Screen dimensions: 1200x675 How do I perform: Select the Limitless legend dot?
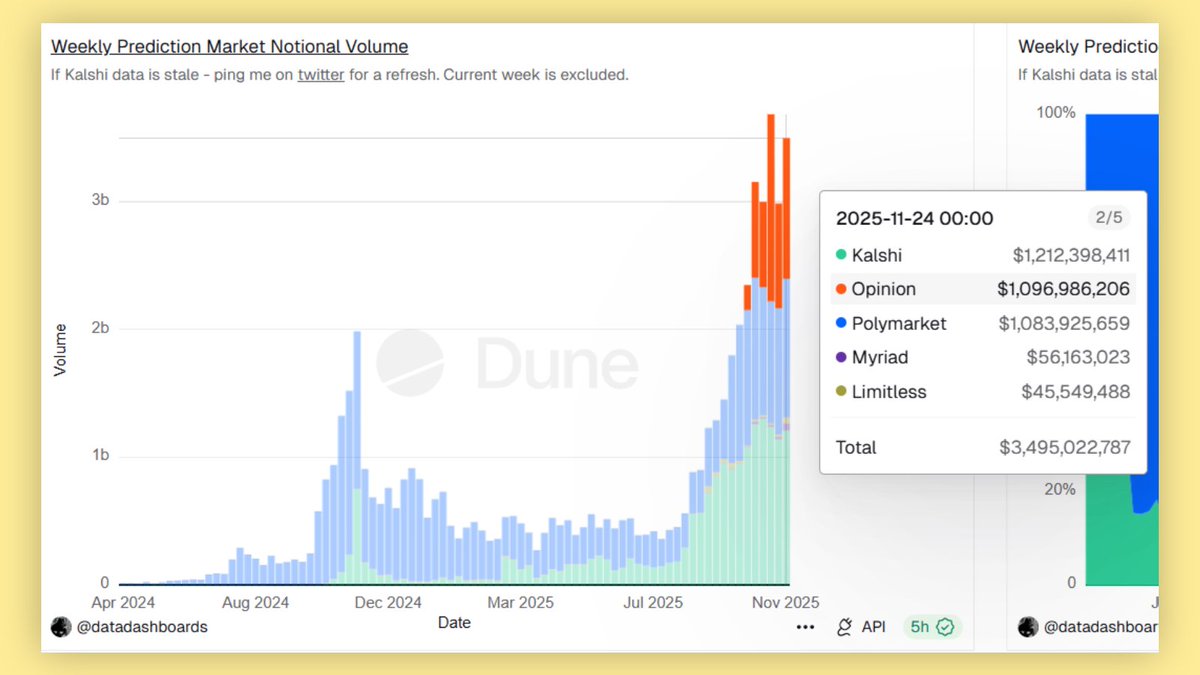[842, 392]
